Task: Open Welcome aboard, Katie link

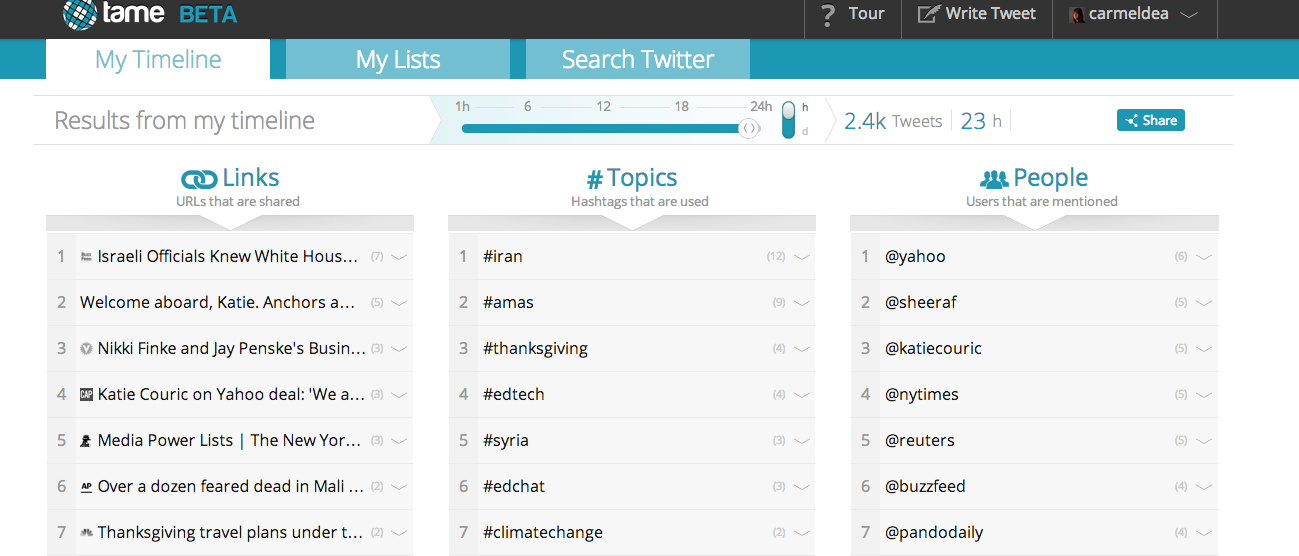Action: click(x=218, y=303)
